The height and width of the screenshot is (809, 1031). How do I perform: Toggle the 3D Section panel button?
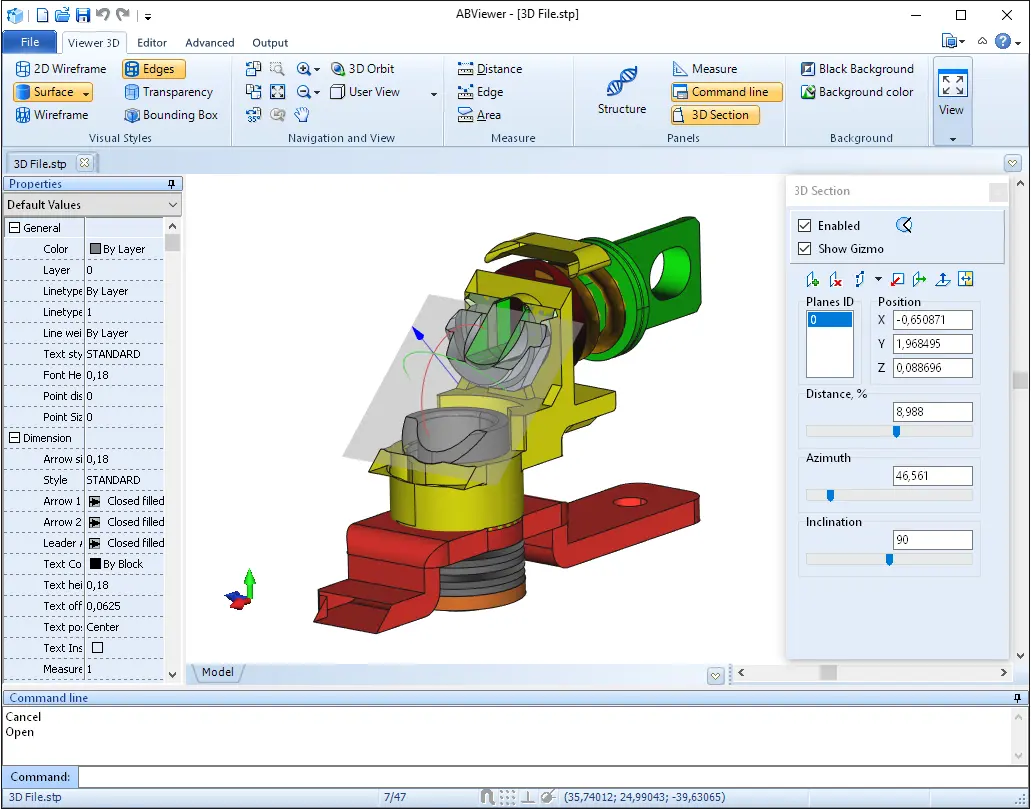click(x=715, y=115)
